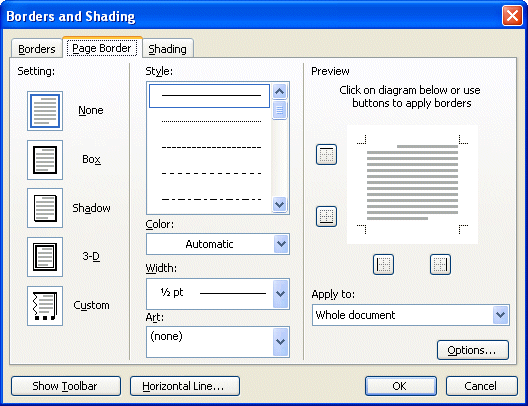Choose the Custom border setting icon
Image resolution: width=528 pixels, height=406 pixels.
45,306
